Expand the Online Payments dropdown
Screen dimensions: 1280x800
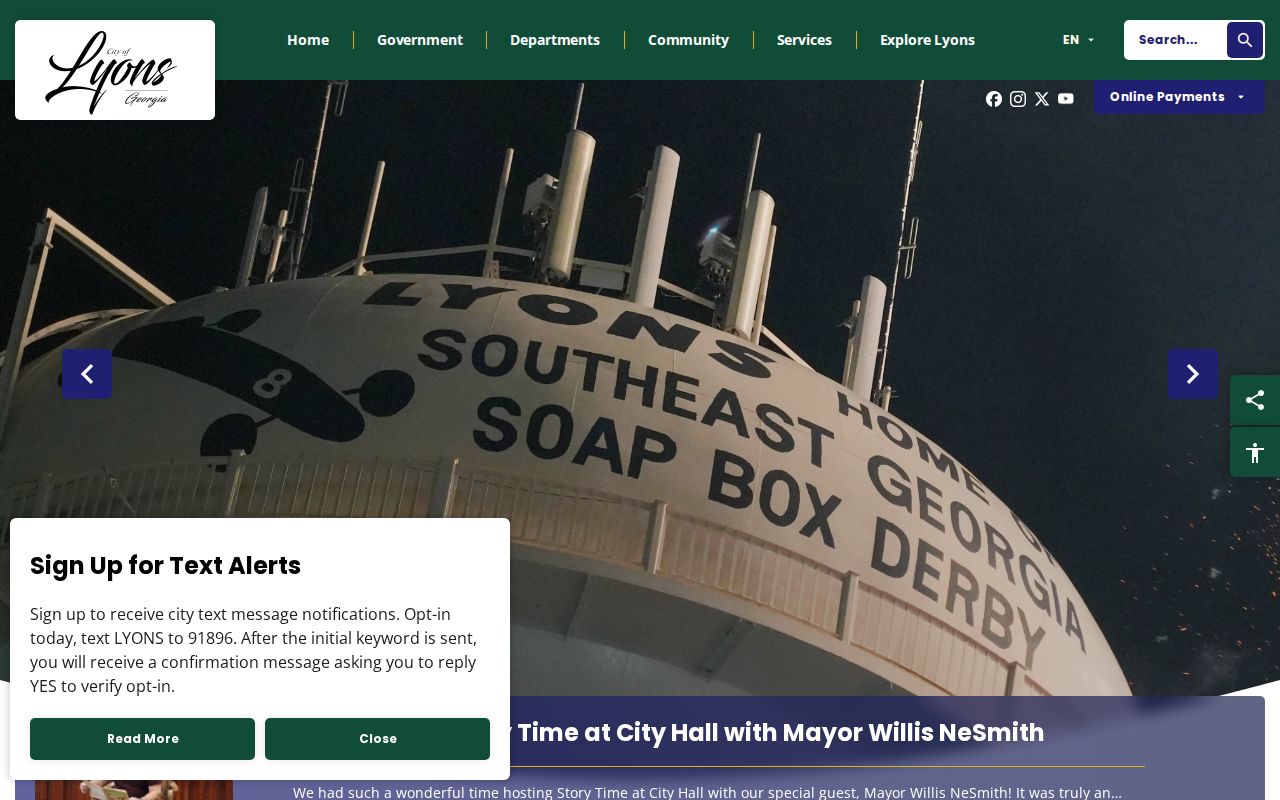click(1179, 97)
